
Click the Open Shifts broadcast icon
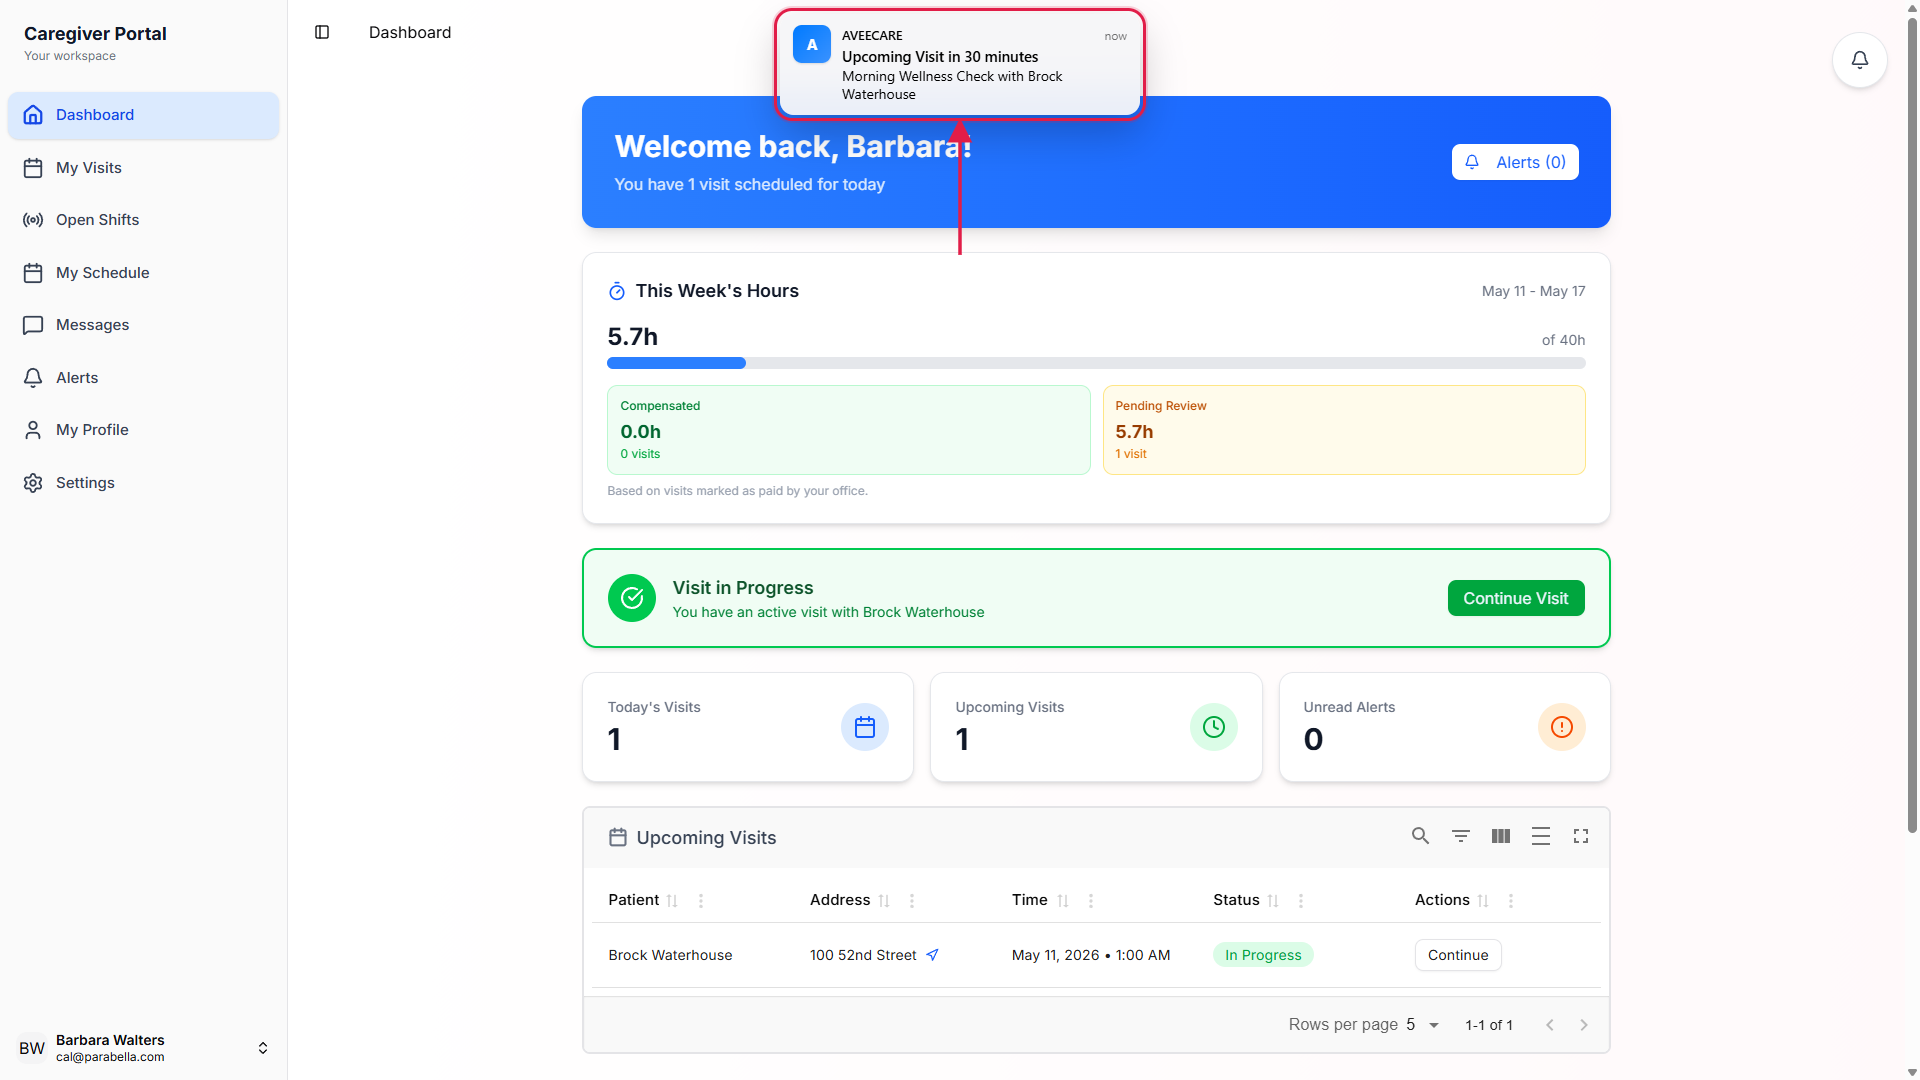click(x=33, y=220)
